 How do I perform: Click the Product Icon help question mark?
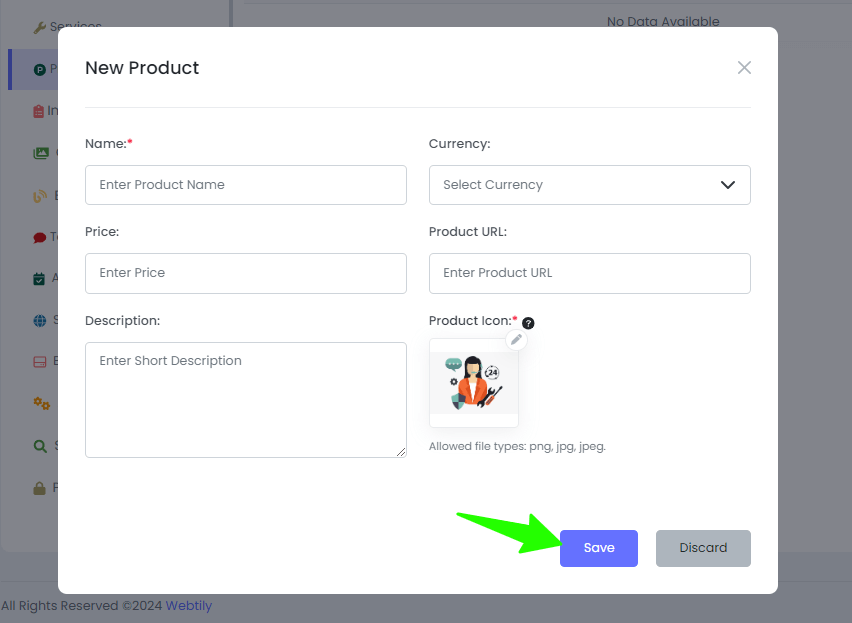point(528,323)
